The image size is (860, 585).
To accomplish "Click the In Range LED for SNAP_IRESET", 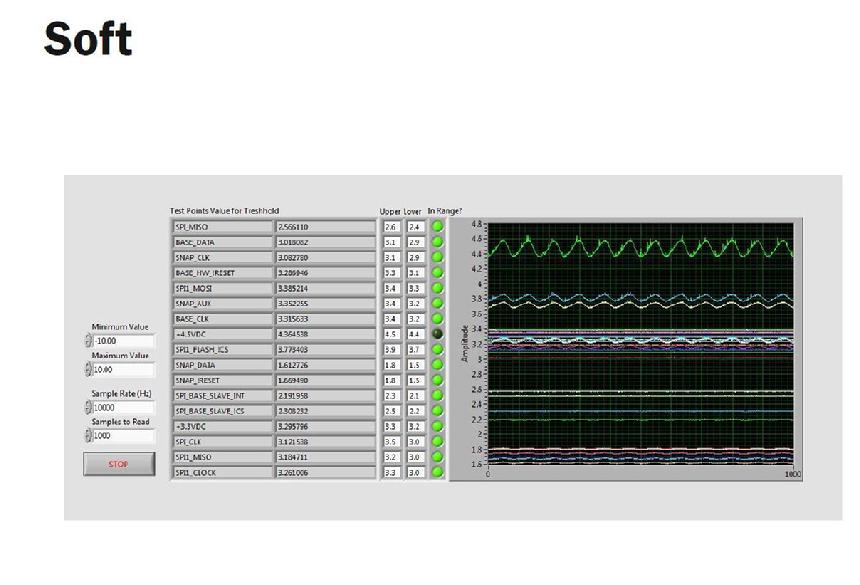I will [437, 379].
